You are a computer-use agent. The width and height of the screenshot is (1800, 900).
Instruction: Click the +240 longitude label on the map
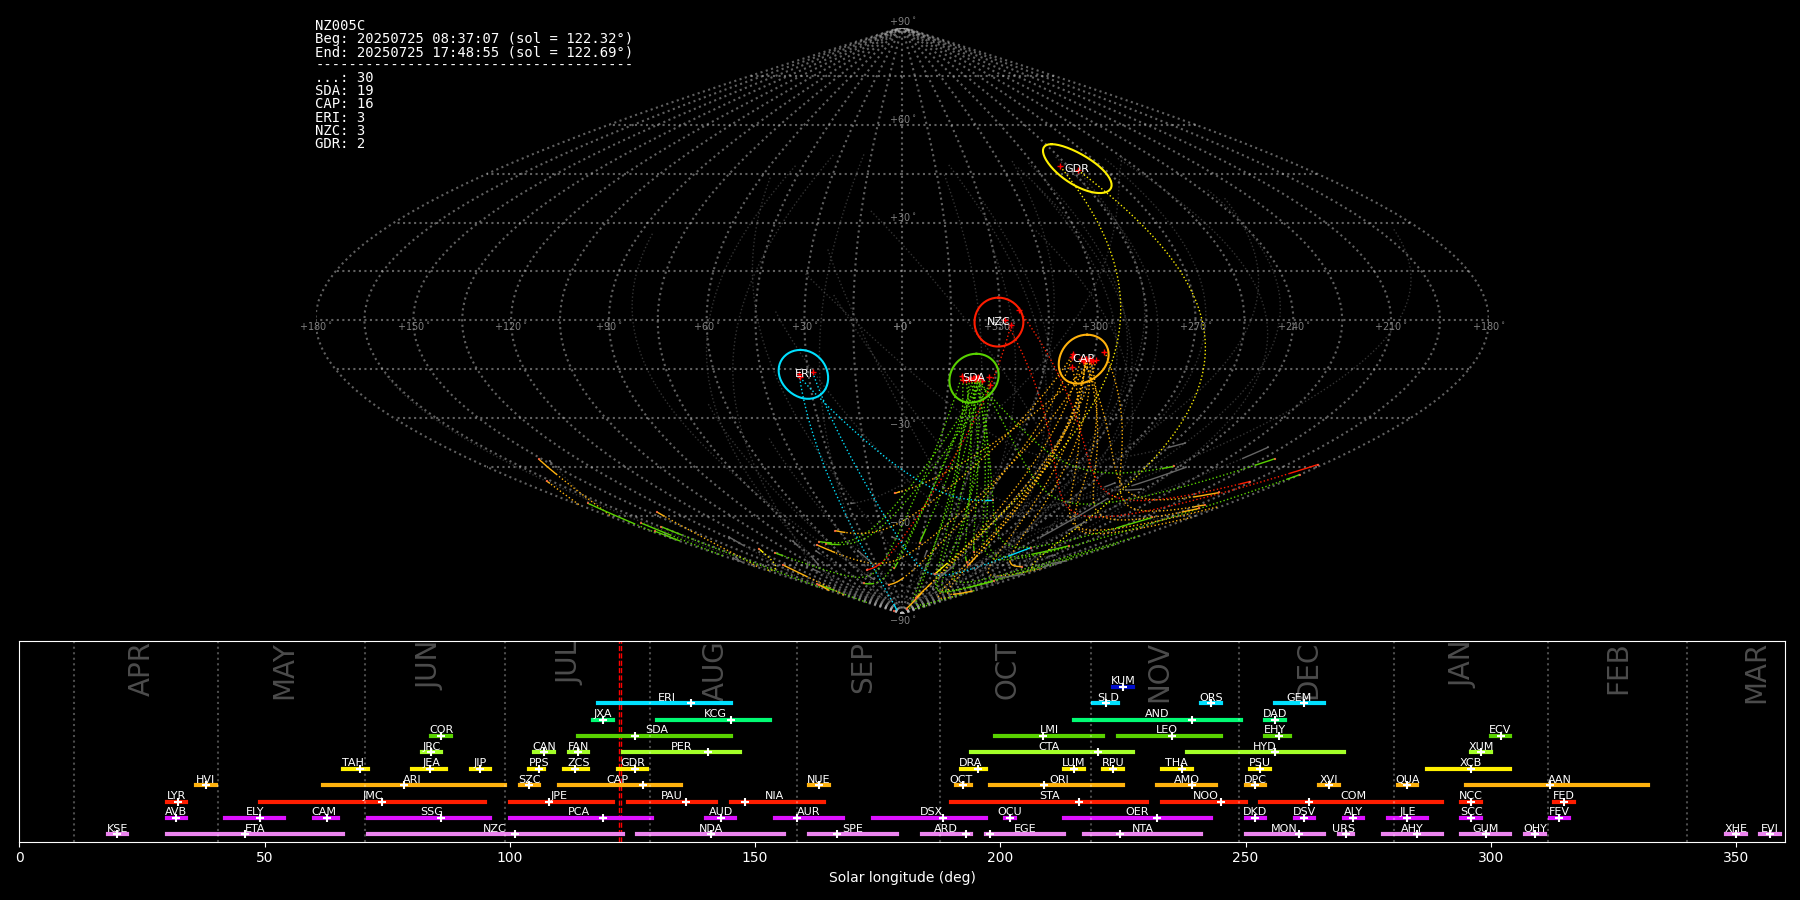point(1291,327)
